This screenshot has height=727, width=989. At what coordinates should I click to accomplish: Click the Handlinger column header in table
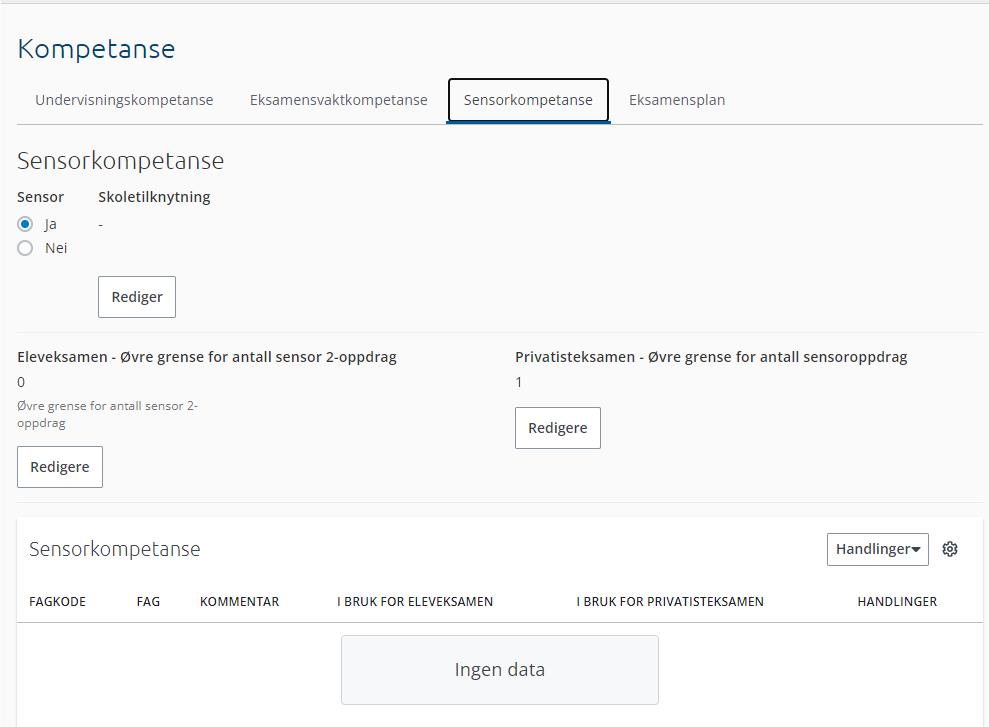(x=897, y=602)
